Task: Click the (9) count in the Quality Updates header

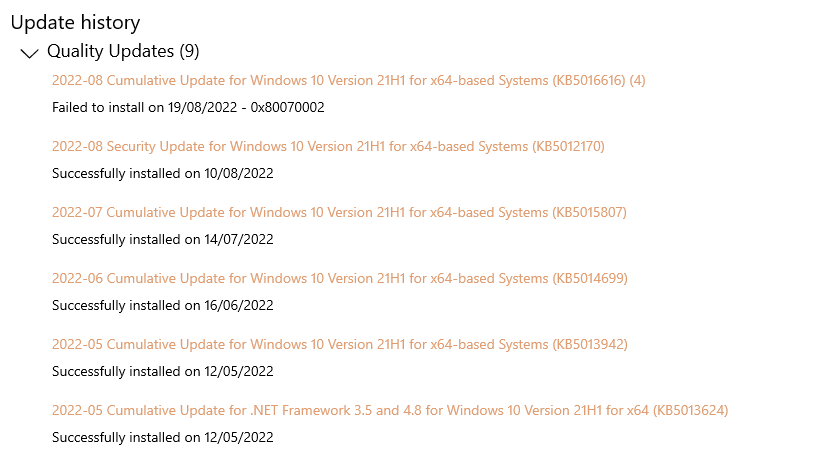Action: [x=189, y=51]
